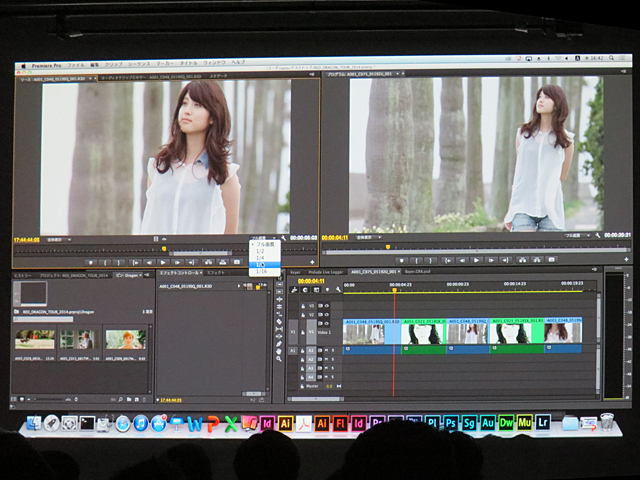Export a frame from the Program monitor
This screenshot has height=480, width=640.
click(x=551, y=260)
